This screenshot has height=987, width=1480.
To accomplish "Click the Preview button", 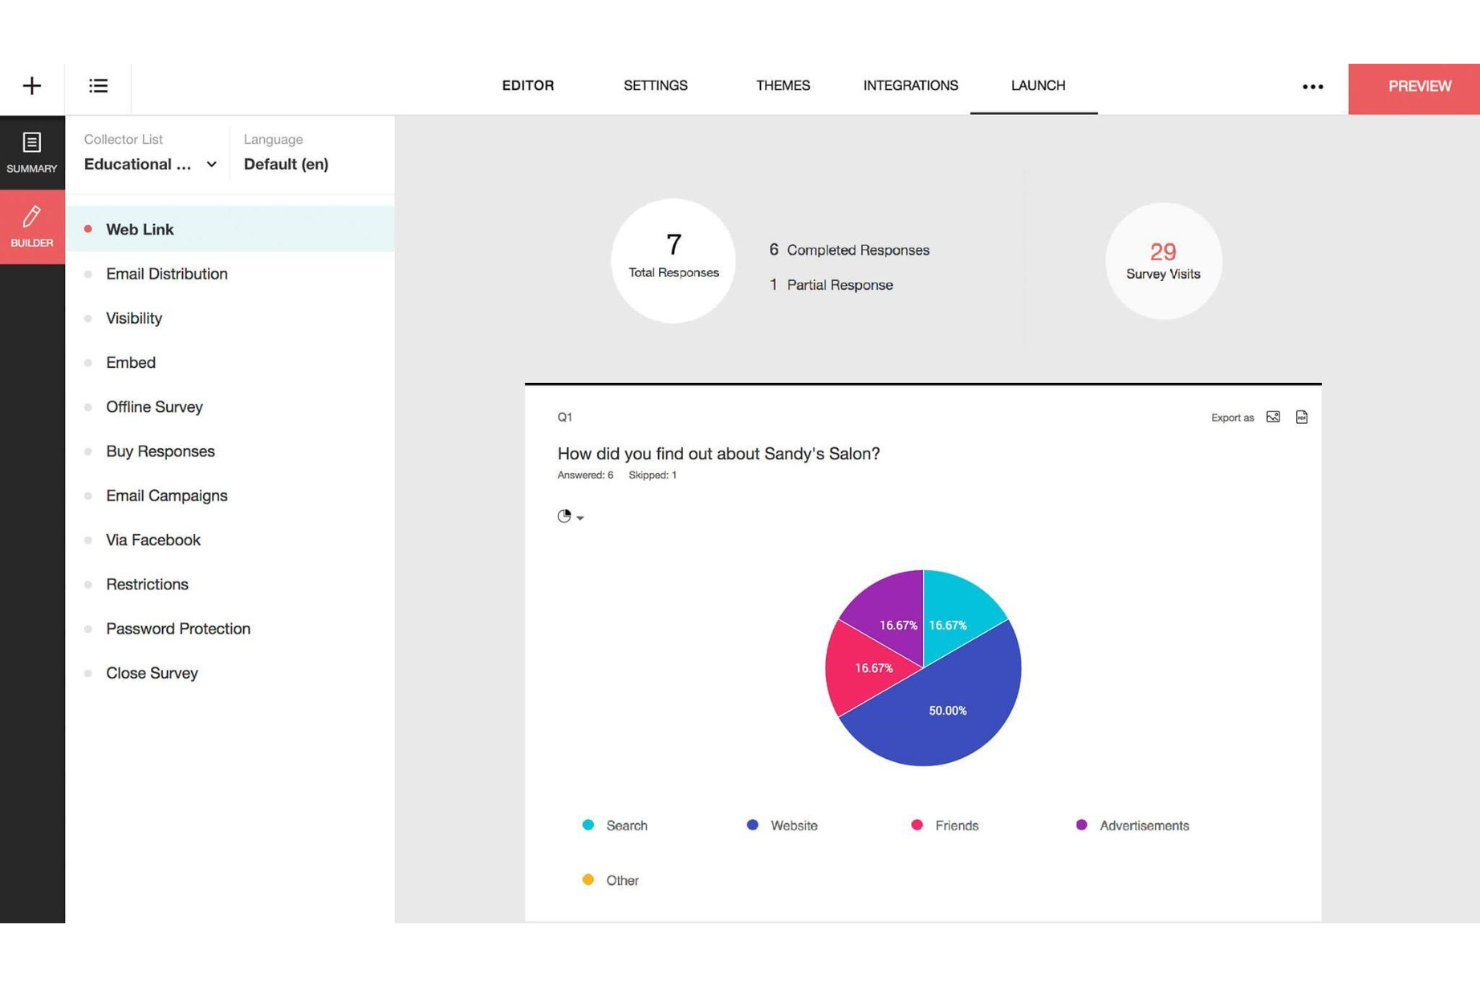I will 1417,86.
